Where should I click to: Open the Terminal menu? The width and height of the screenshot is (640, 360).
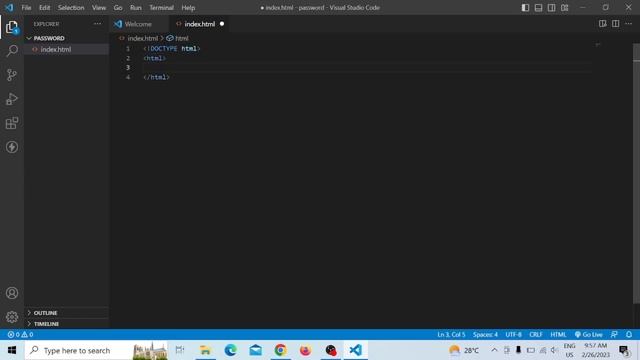pos(162,8)
